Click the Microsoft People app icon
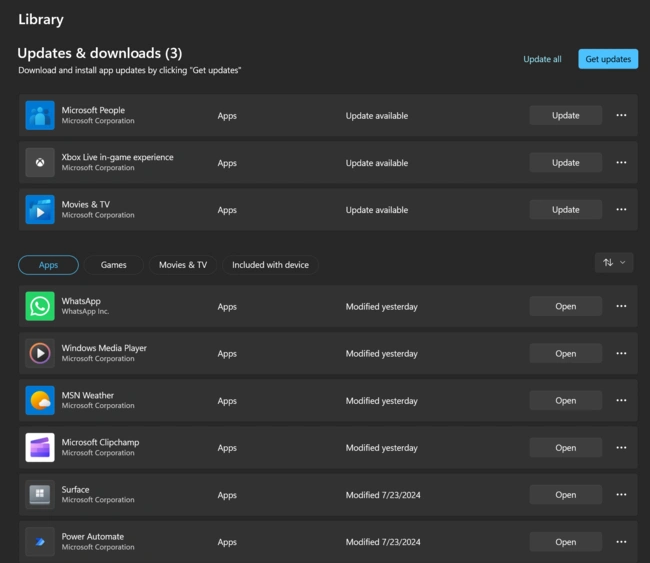The width and height of the screenshot is (650, 563). 40,115
